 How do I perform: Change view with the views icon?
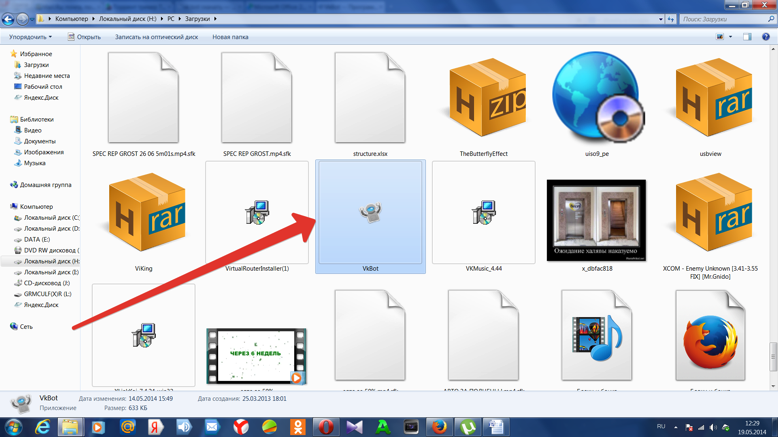coord(720,37)
